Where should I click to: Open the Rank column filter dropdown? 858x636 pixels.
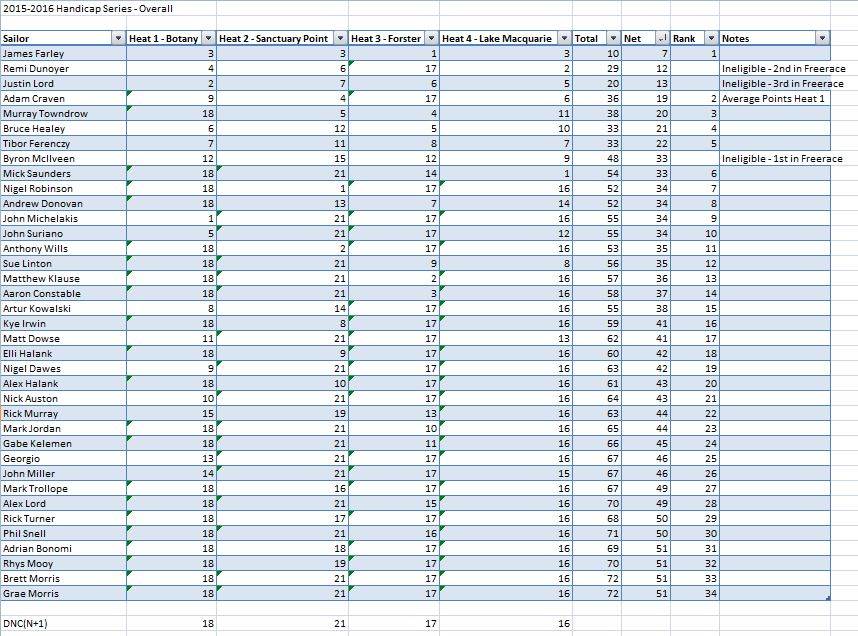click(708, 39)
